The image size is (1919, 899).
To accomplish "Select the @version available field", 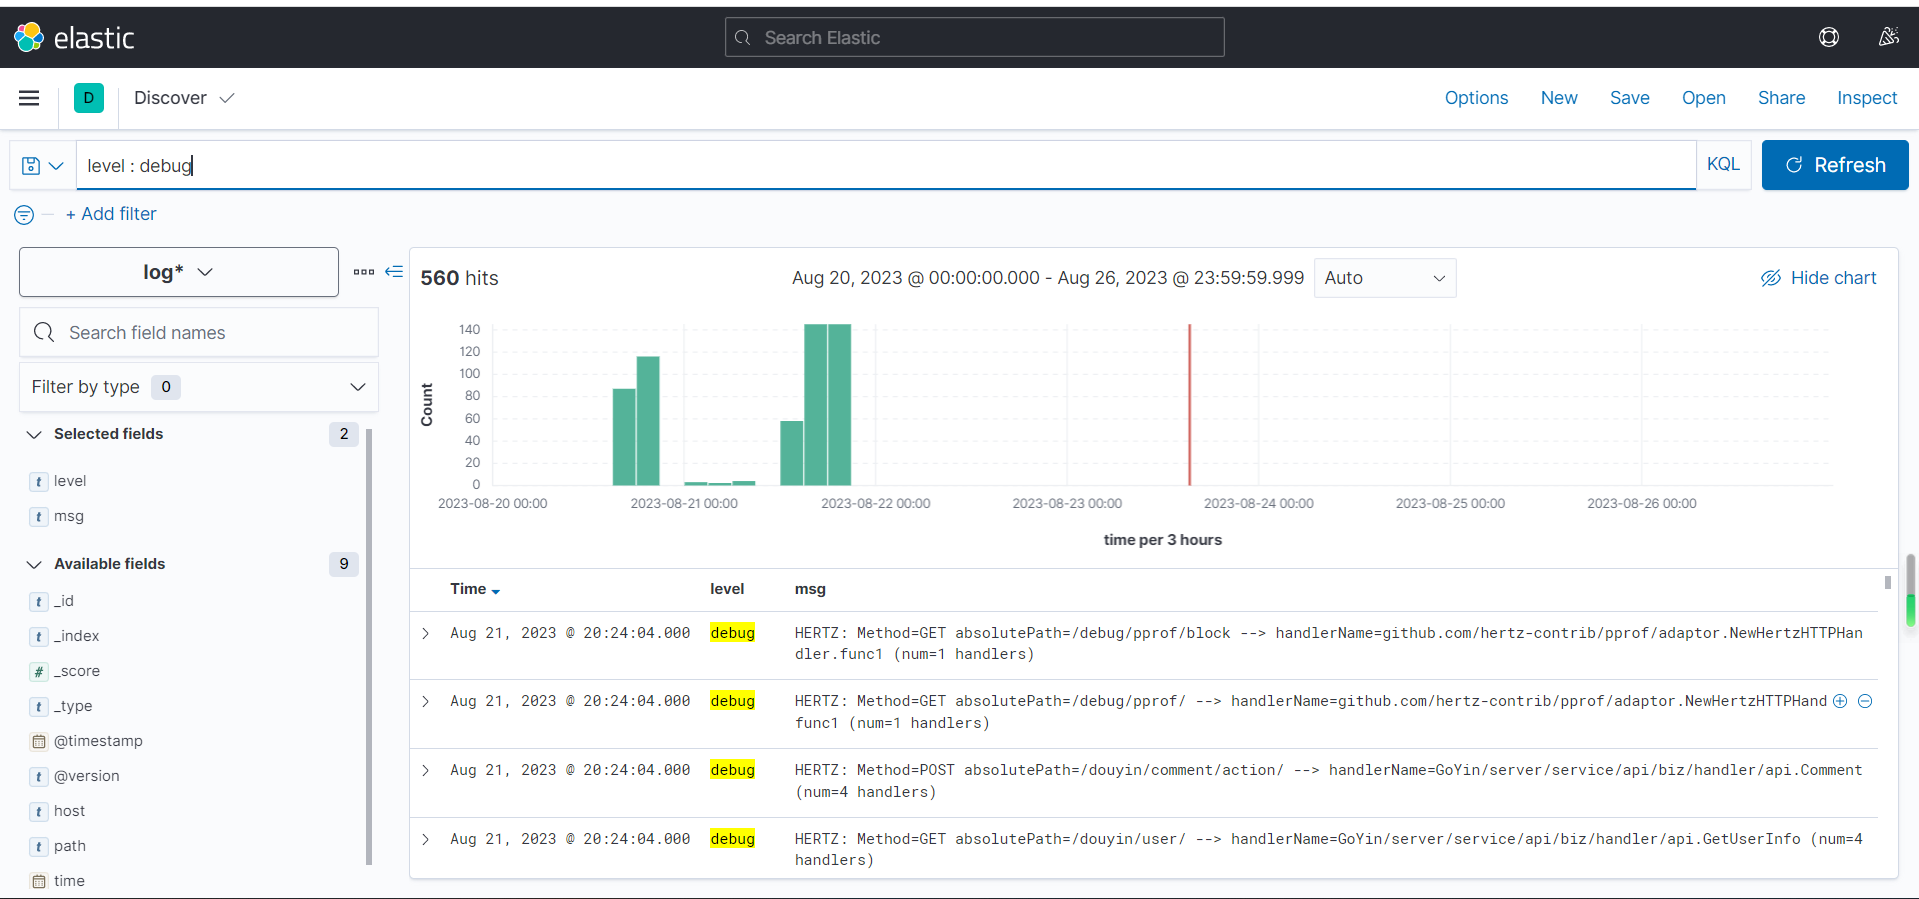I will (x=87, y=776).
